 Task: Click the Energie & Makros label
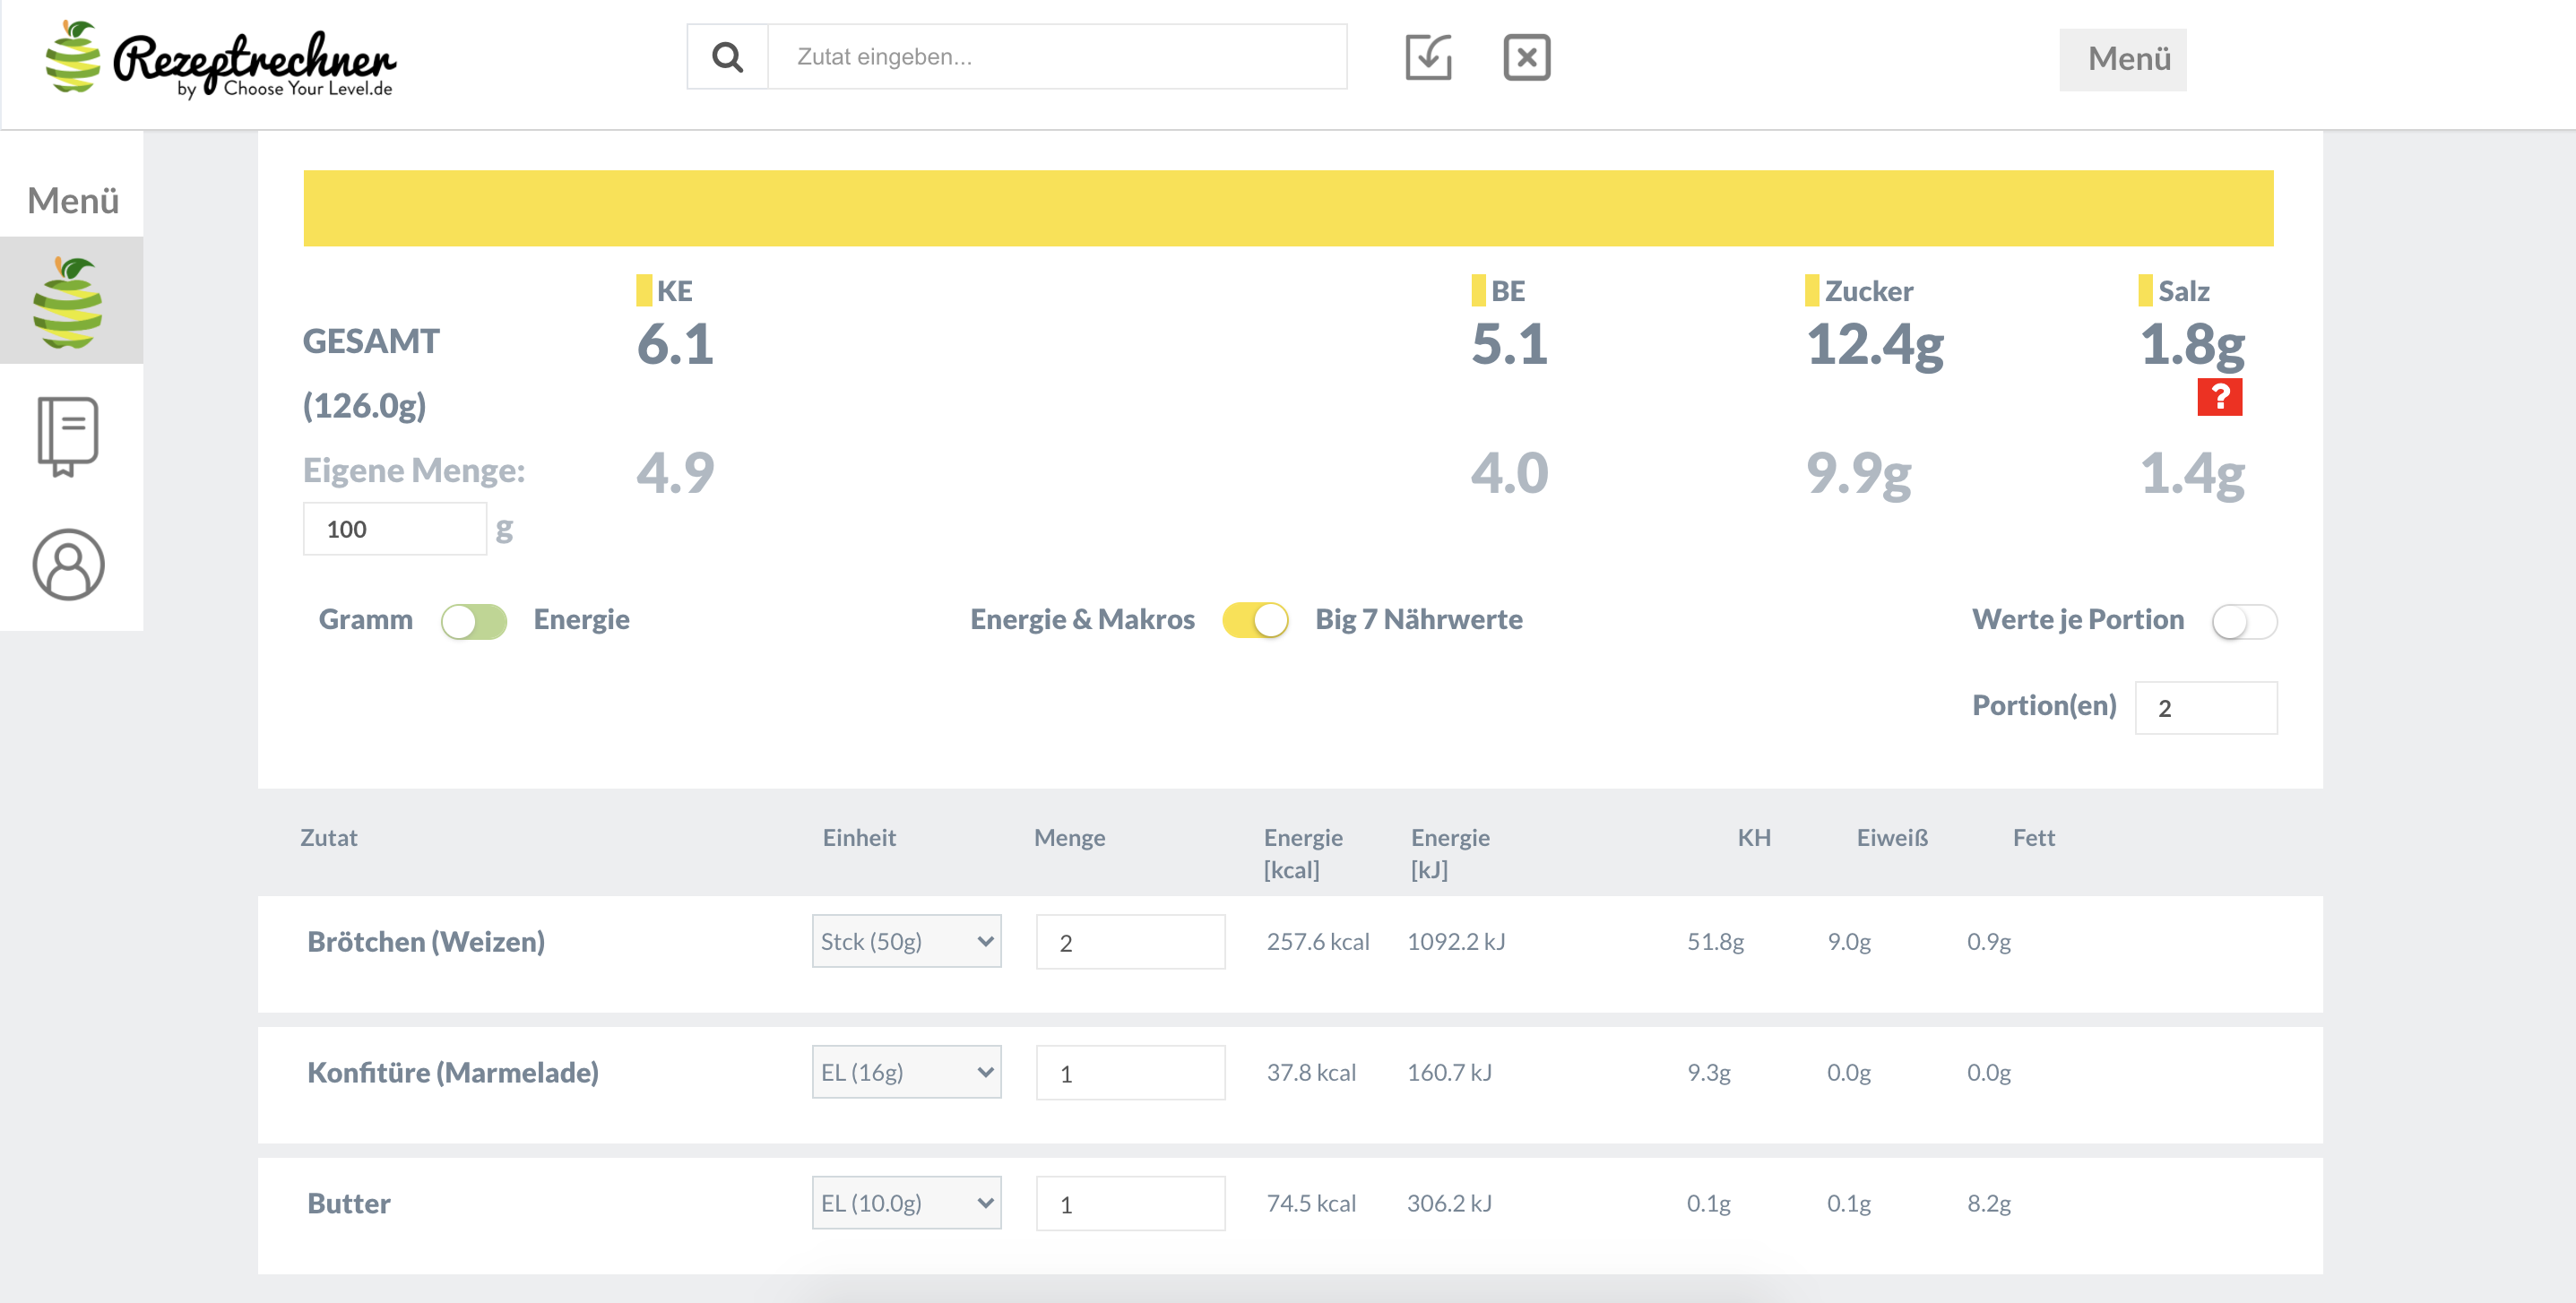click(x=1082, y=620)
